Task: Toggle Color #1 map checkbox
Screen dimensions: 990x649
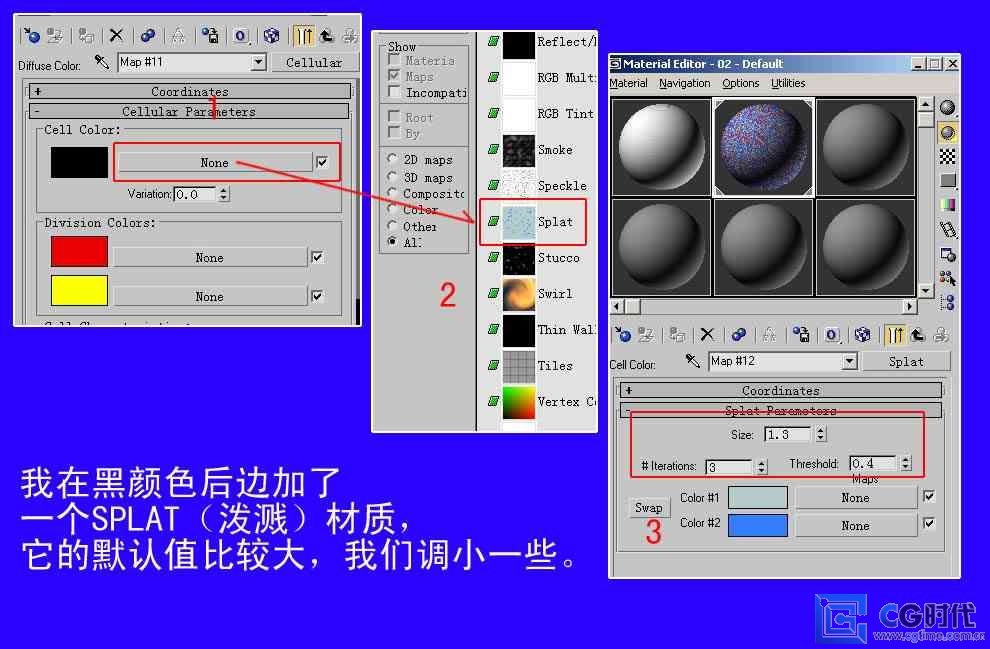Action: click(929, 496)
